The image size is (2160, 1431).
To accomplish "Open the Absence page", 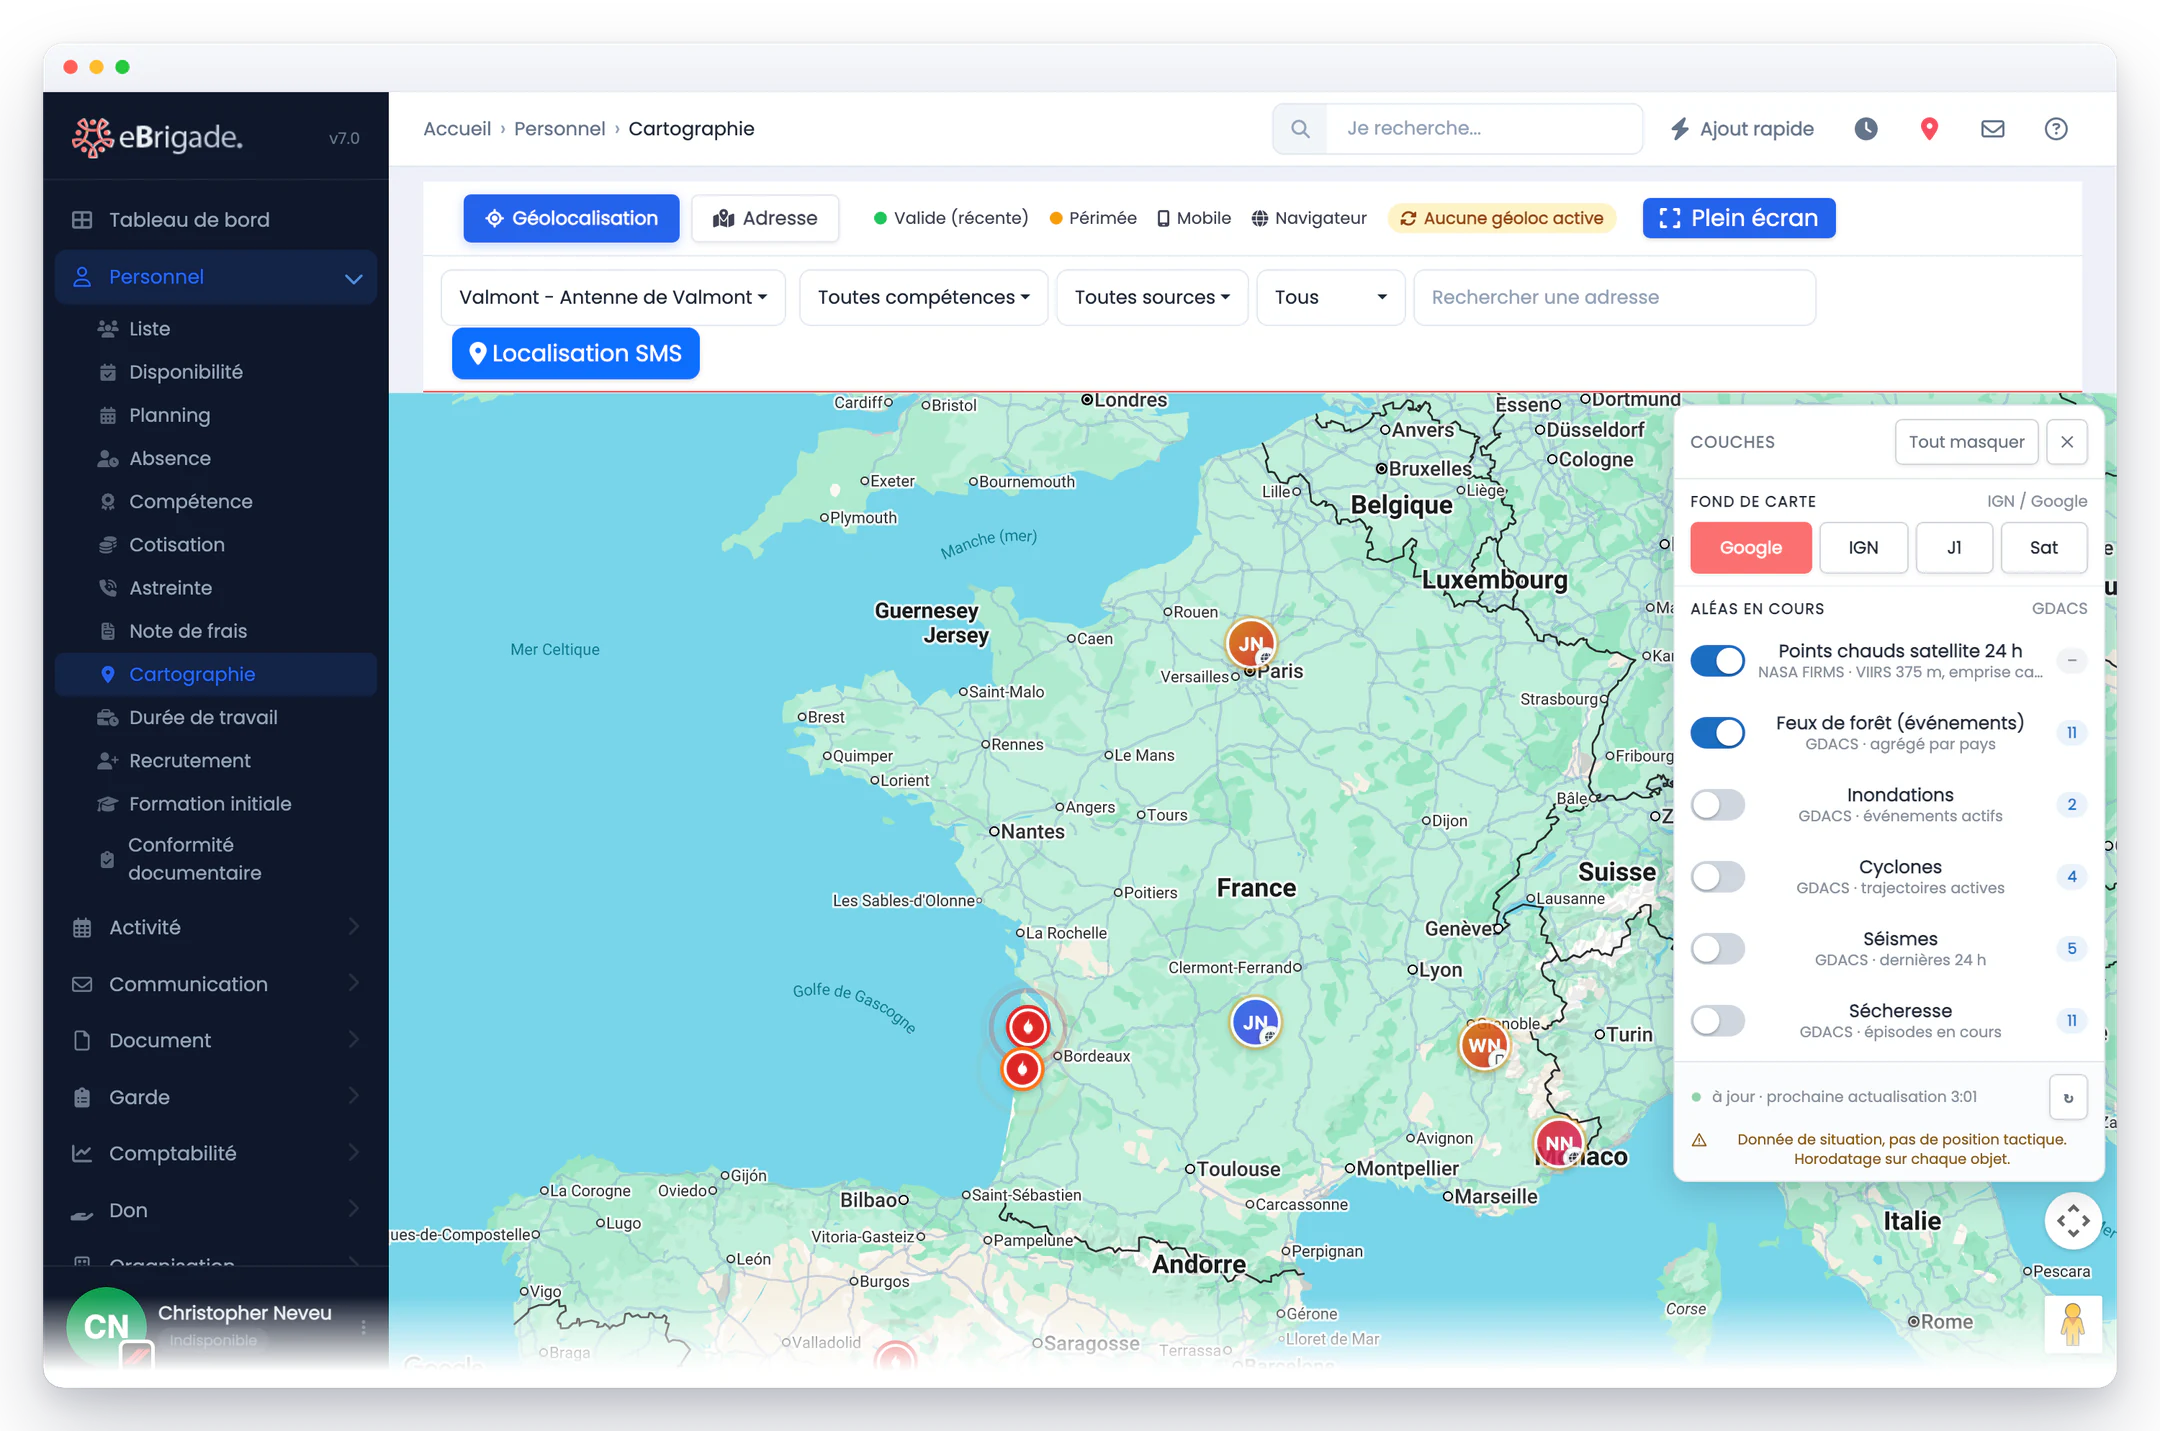I will click(x=216, y=458).
